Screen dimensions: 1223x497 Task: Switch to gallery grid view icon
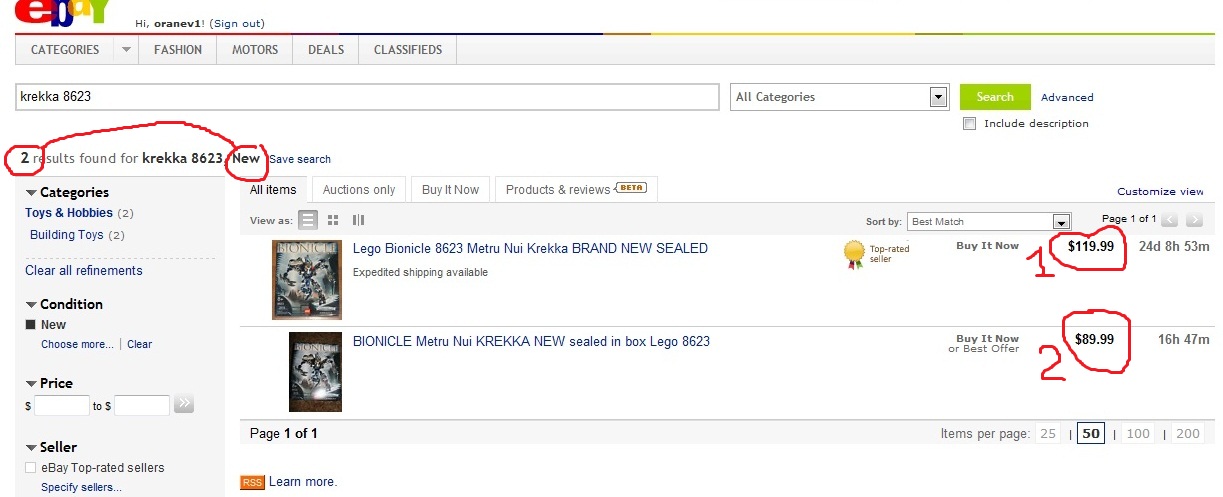pos(334,220)
